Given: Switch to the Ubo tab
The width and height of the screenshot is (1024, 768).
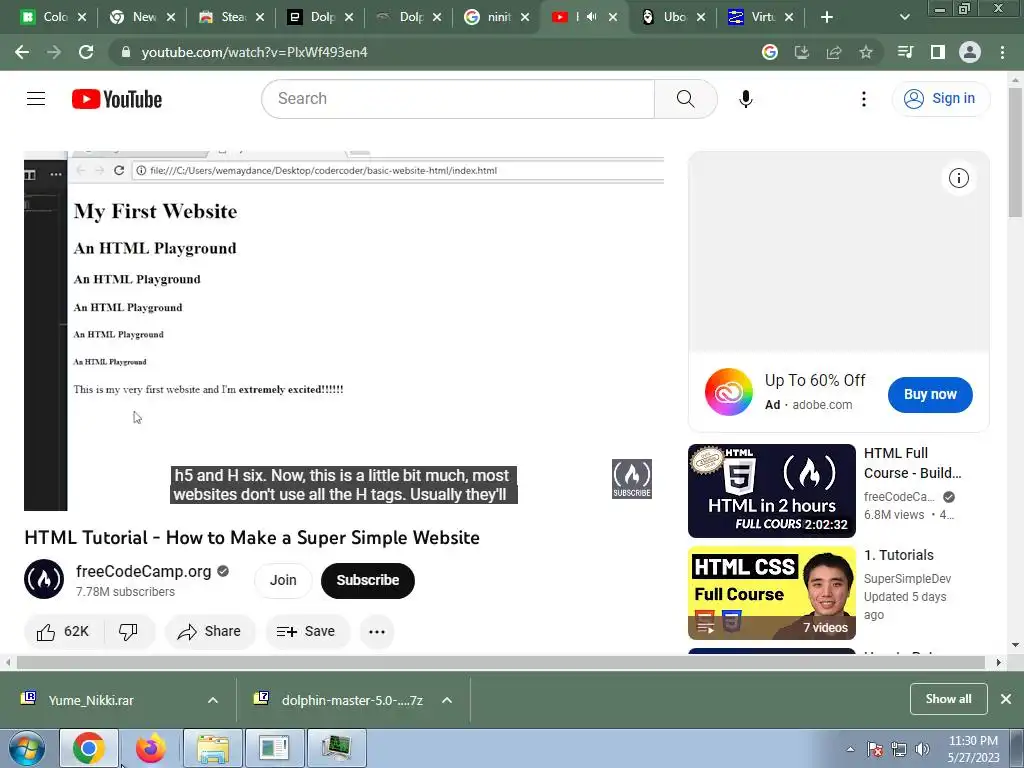Looking at the screenshot, I should pos(673,17).
